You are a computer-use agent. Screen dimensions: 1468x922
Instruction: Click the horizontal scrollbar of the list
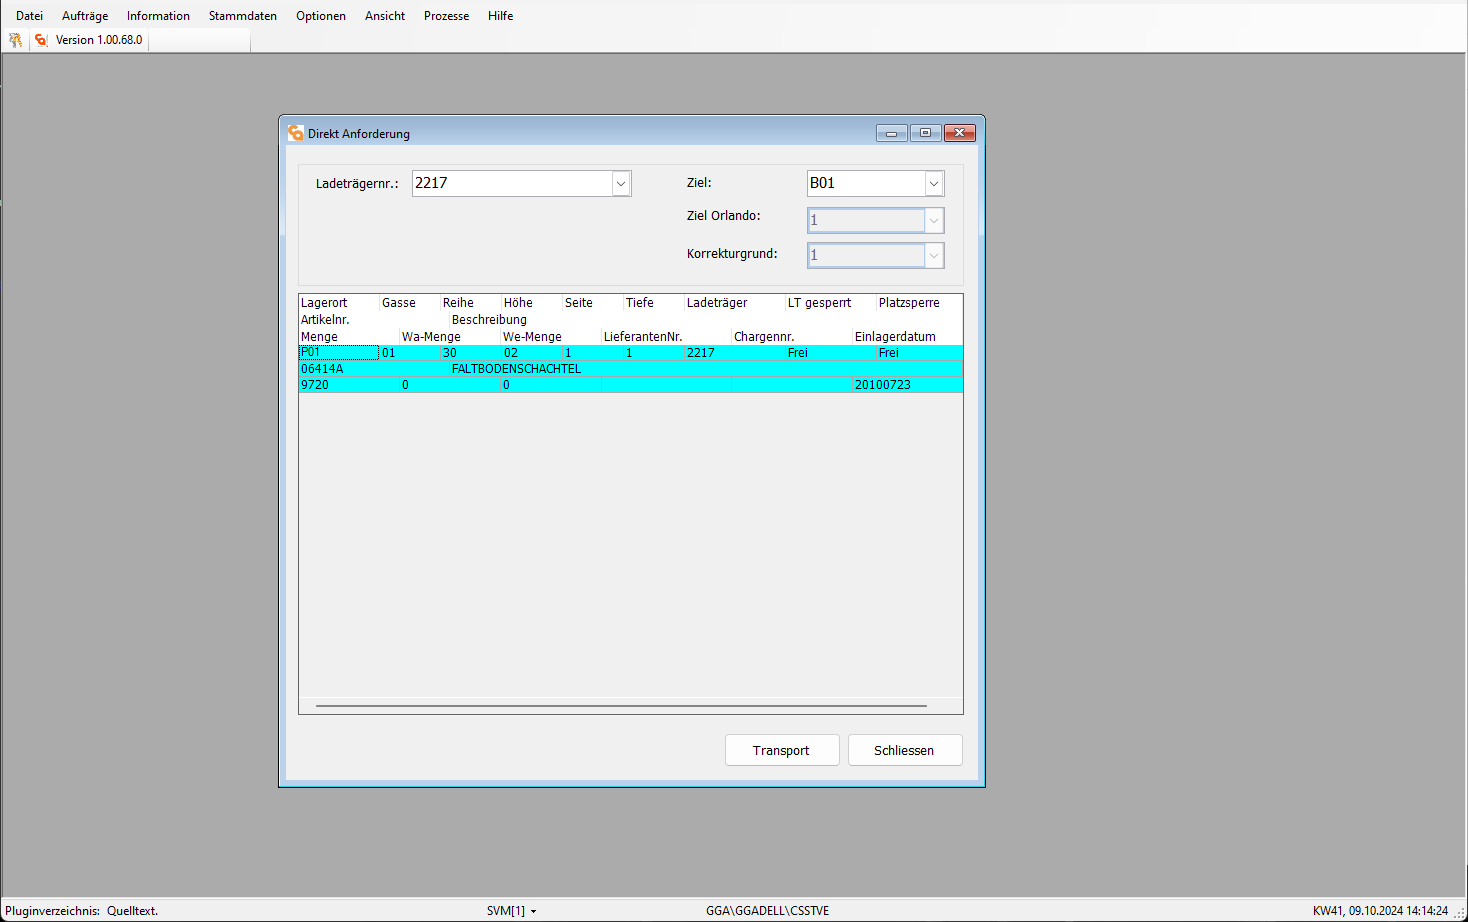(621, 706)
